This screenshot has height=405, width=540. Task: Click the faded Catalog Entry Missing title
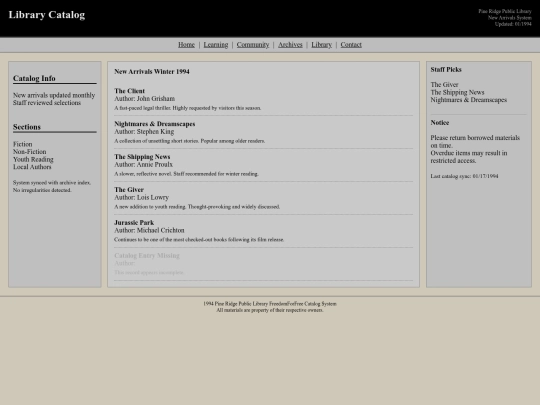point(147,256)
